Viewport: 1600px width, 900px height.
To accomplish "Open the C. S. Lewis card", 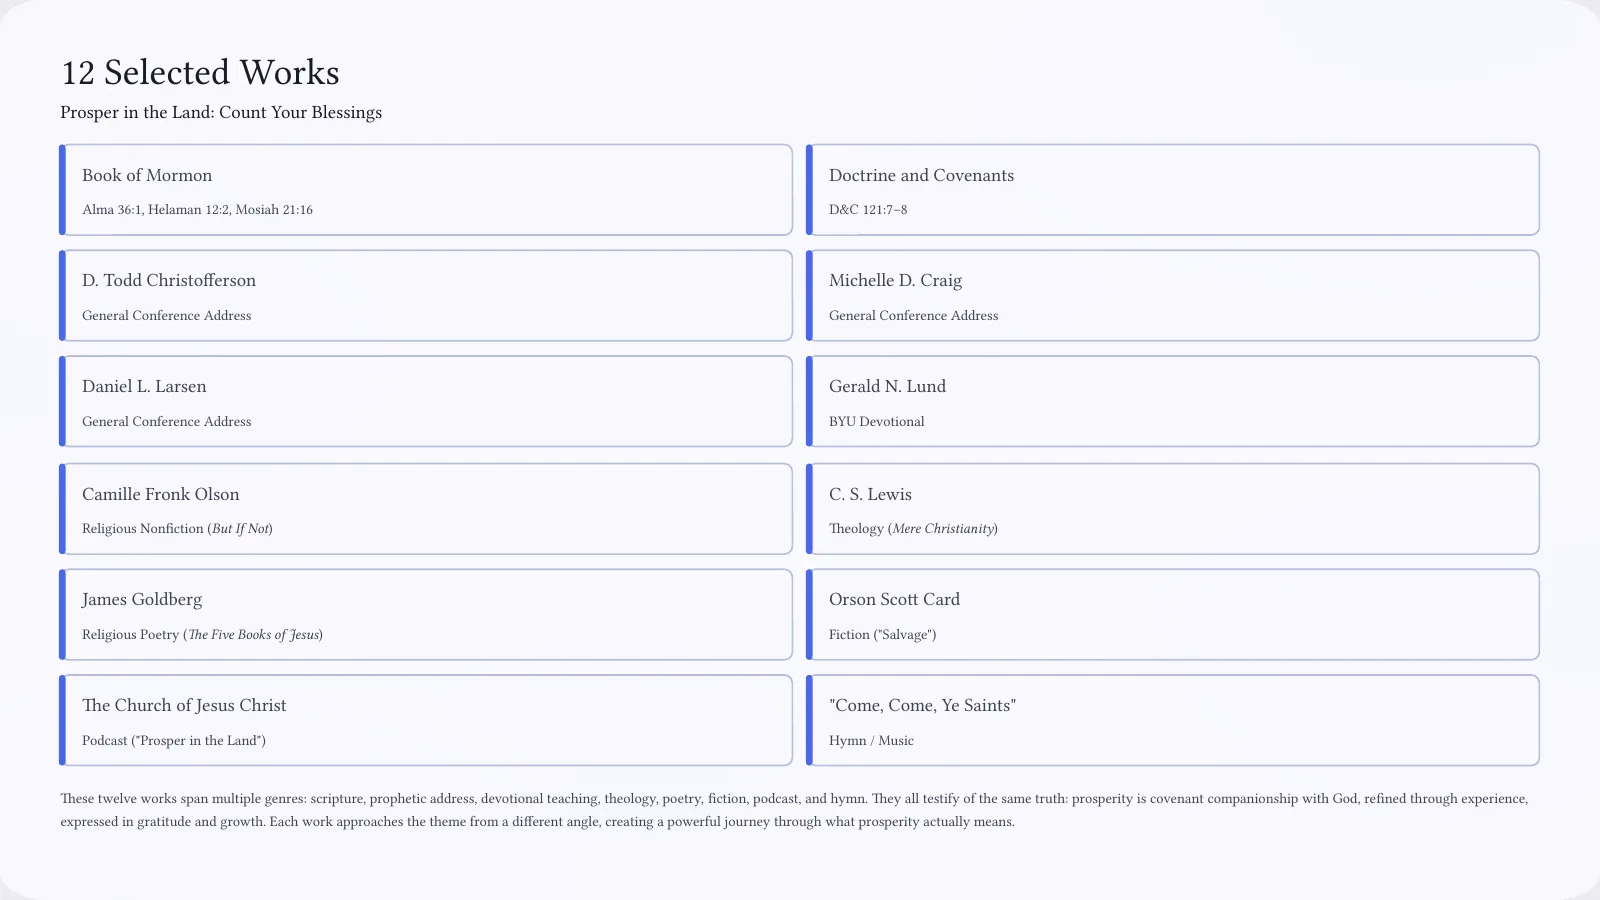I will [x=1173, y=509].
